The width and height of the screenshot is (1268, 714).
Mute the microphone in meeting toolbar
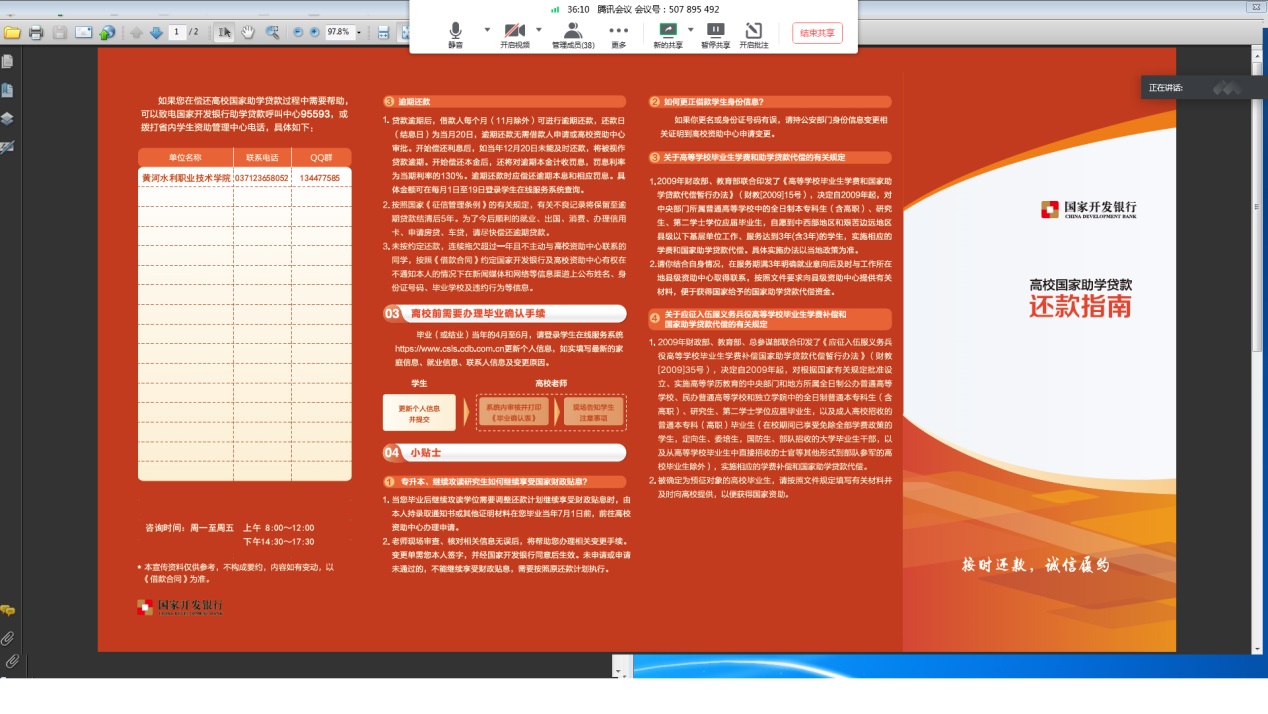point(456,35)
